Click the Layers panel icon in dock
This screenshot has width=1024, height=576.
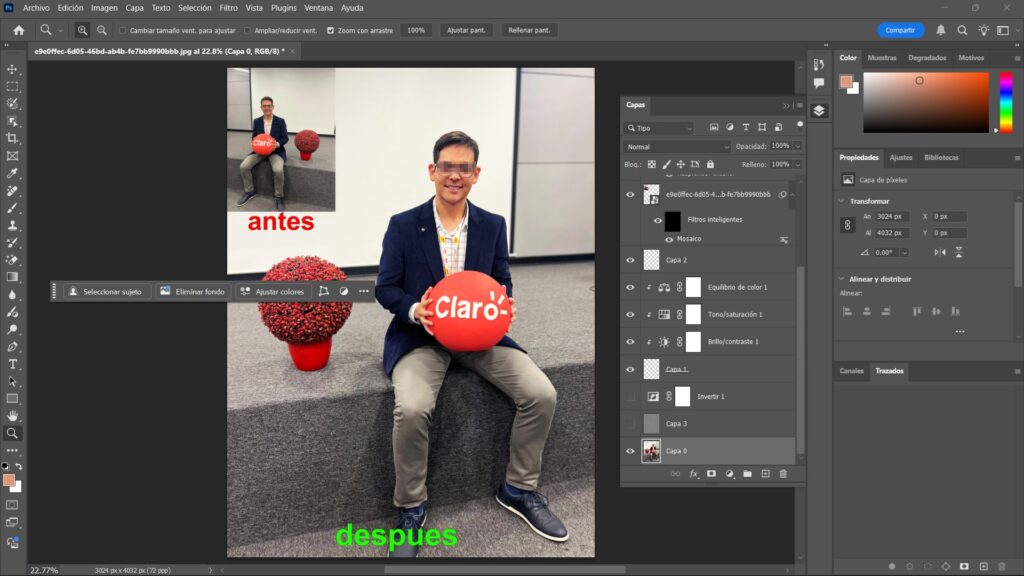[819, 110]
